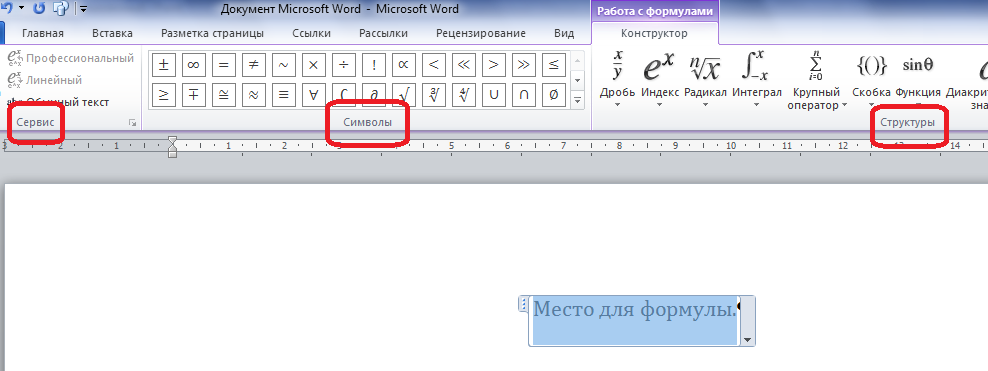The width and height of the screenshot is (988, 371).
Task: Insert the for-all symbol
Action: pyautogui.click(x=314, y=94)
